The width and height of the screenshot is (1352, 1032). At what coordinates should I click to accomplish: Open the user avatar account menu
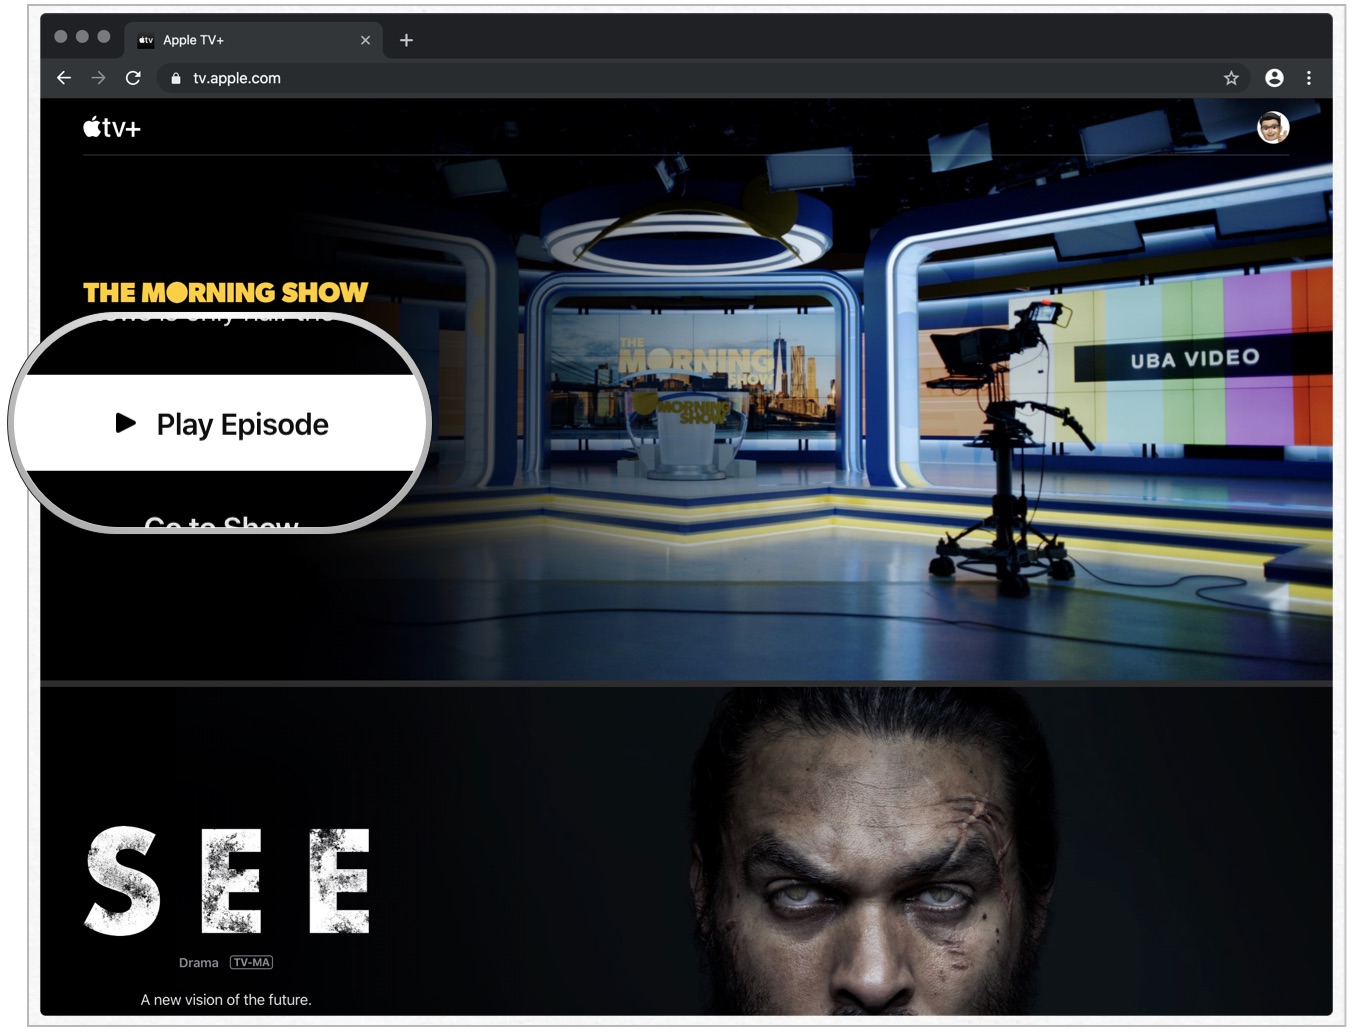coord(1272,127)
